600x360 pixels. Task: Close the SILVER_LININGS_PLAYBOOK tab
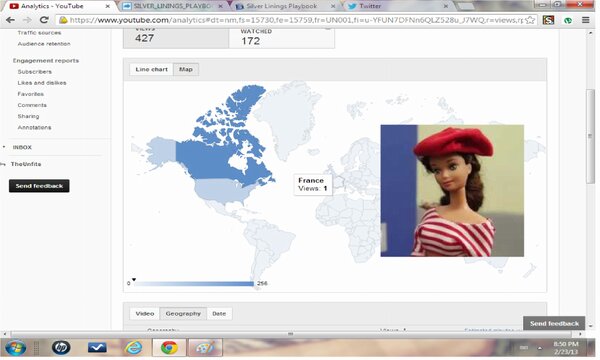[x=220, y=6]
